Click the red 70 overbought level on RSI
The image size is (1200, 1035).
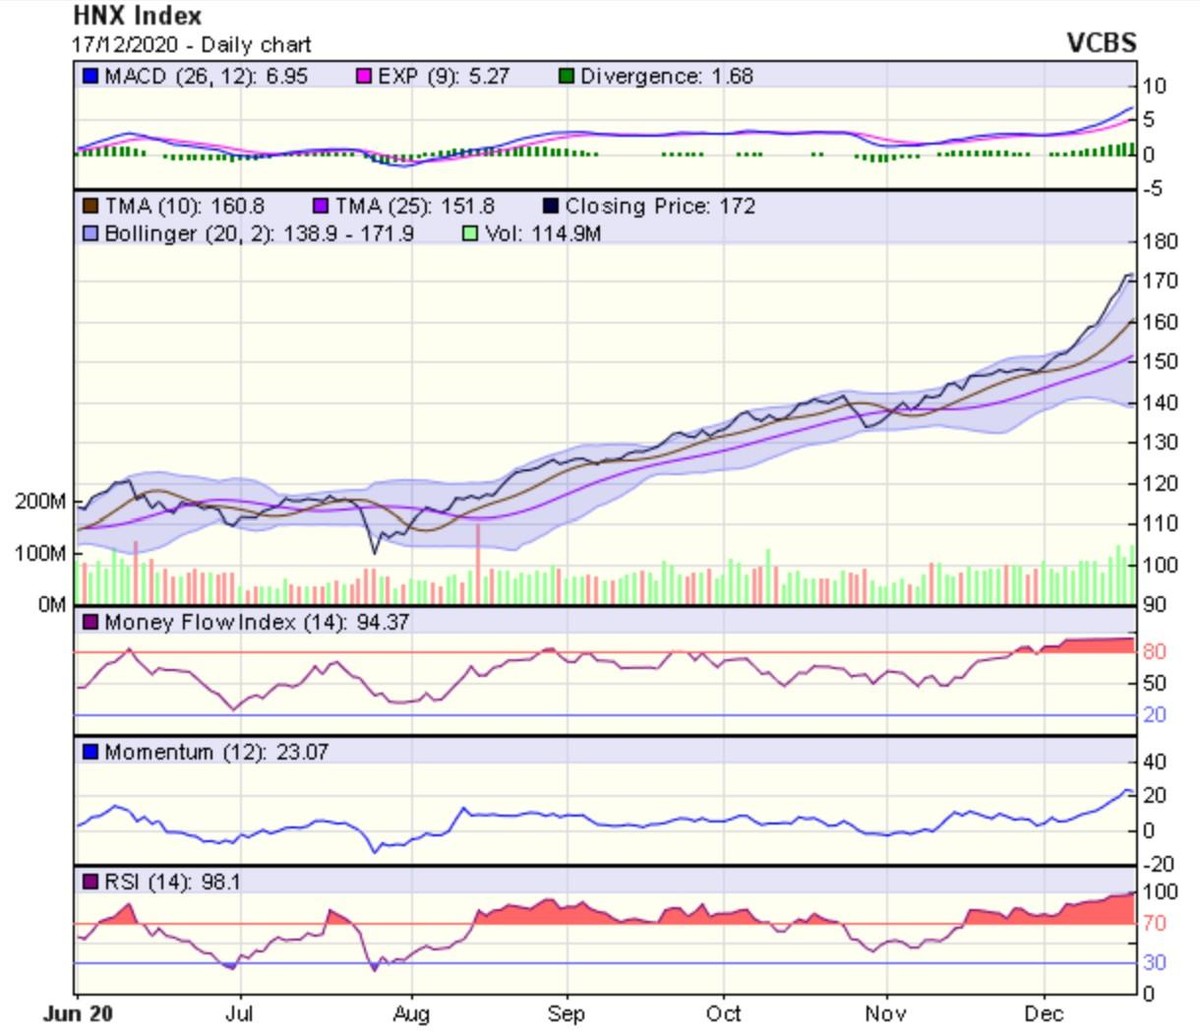(x=1154, y=923)
